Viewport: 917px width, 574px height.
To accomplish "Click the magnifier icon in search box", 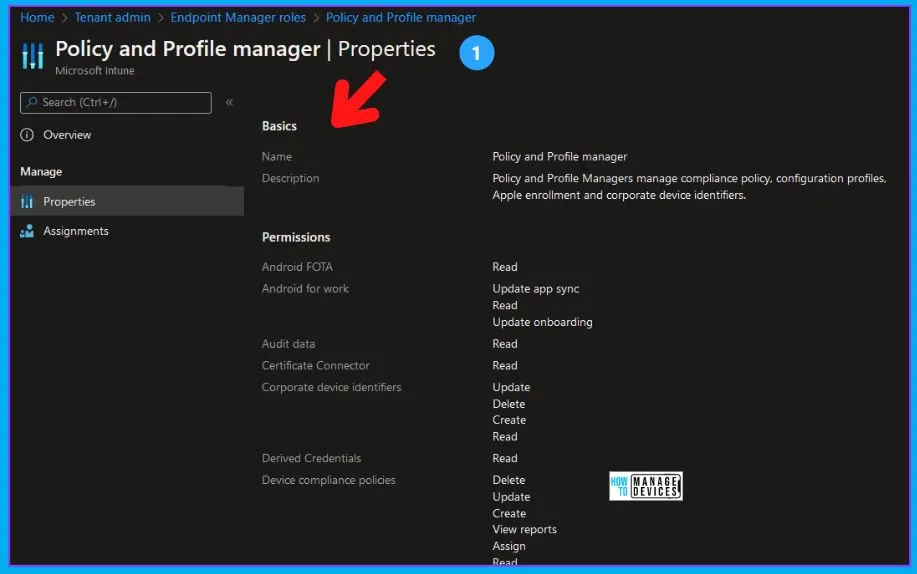I will point(32,102).
